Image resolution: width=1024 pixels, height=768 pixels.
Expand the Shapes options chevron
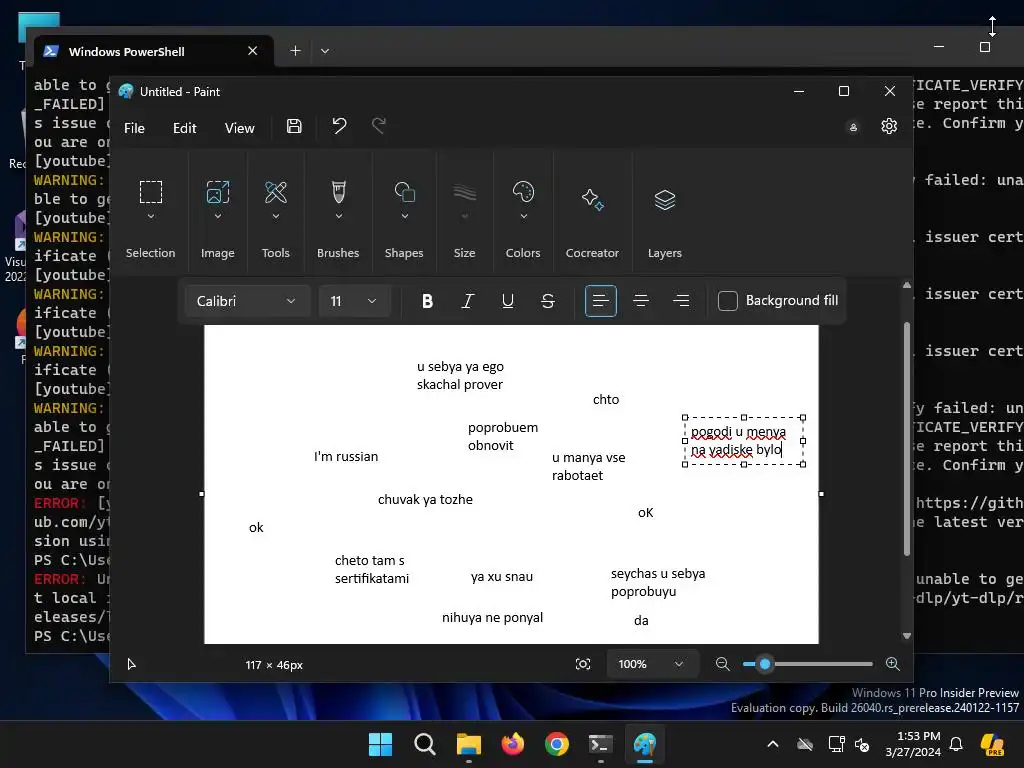click(x=404, y=217)
